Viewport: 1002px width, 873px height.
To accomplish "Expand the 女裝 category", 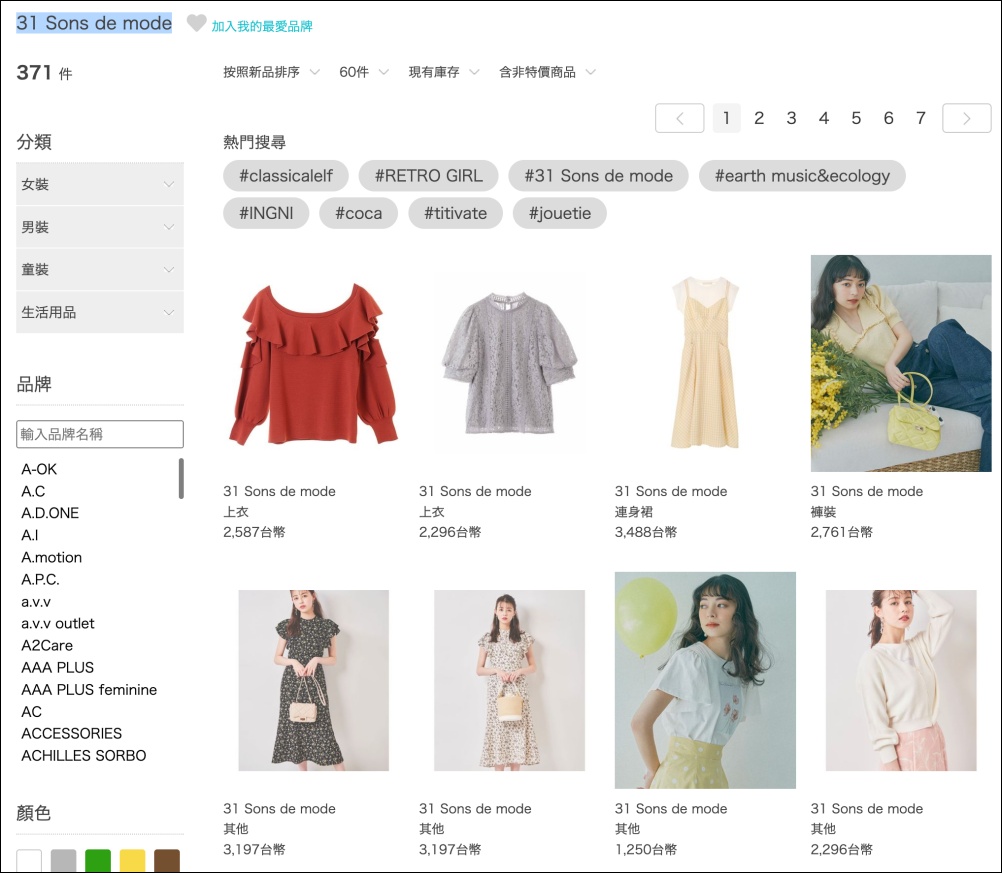I will pos(100,184).
